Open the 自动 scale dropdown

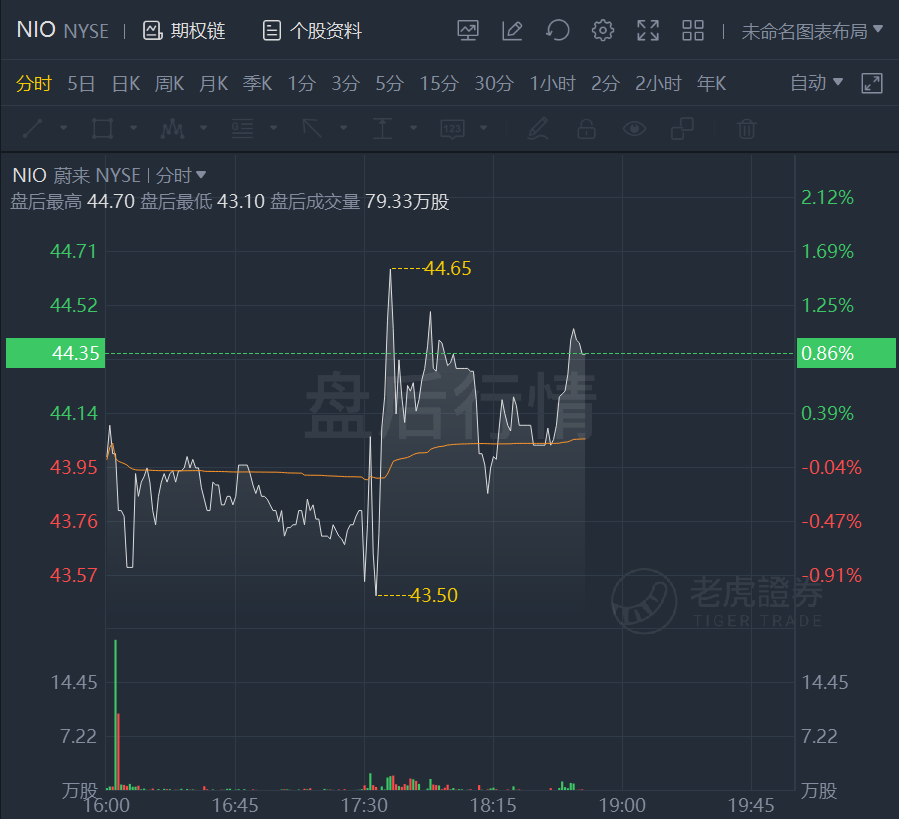point(816,83)
